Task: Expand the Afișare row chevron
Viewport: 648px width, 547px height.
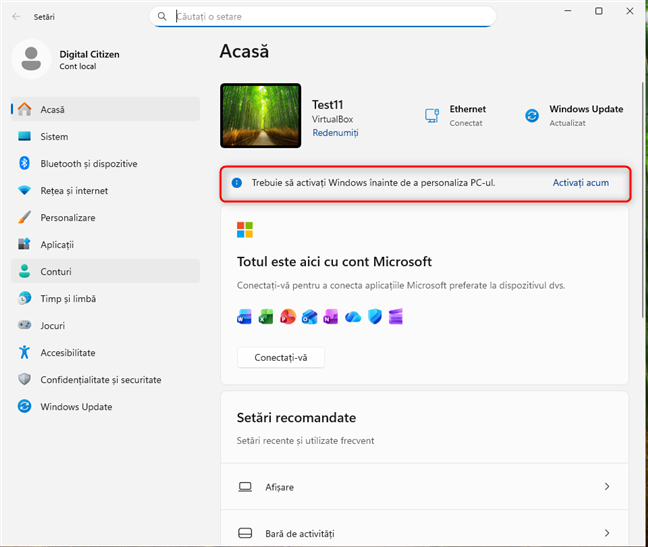Action: click(x=607, y=487)
